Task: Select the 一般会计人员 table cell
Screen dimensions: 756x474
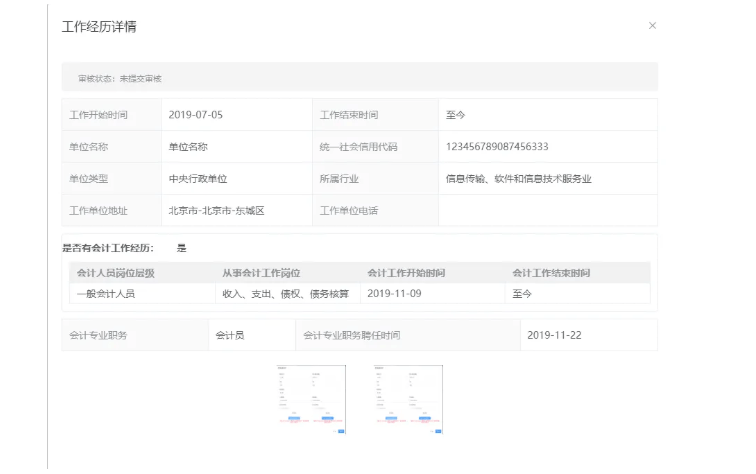Action: 106,294
